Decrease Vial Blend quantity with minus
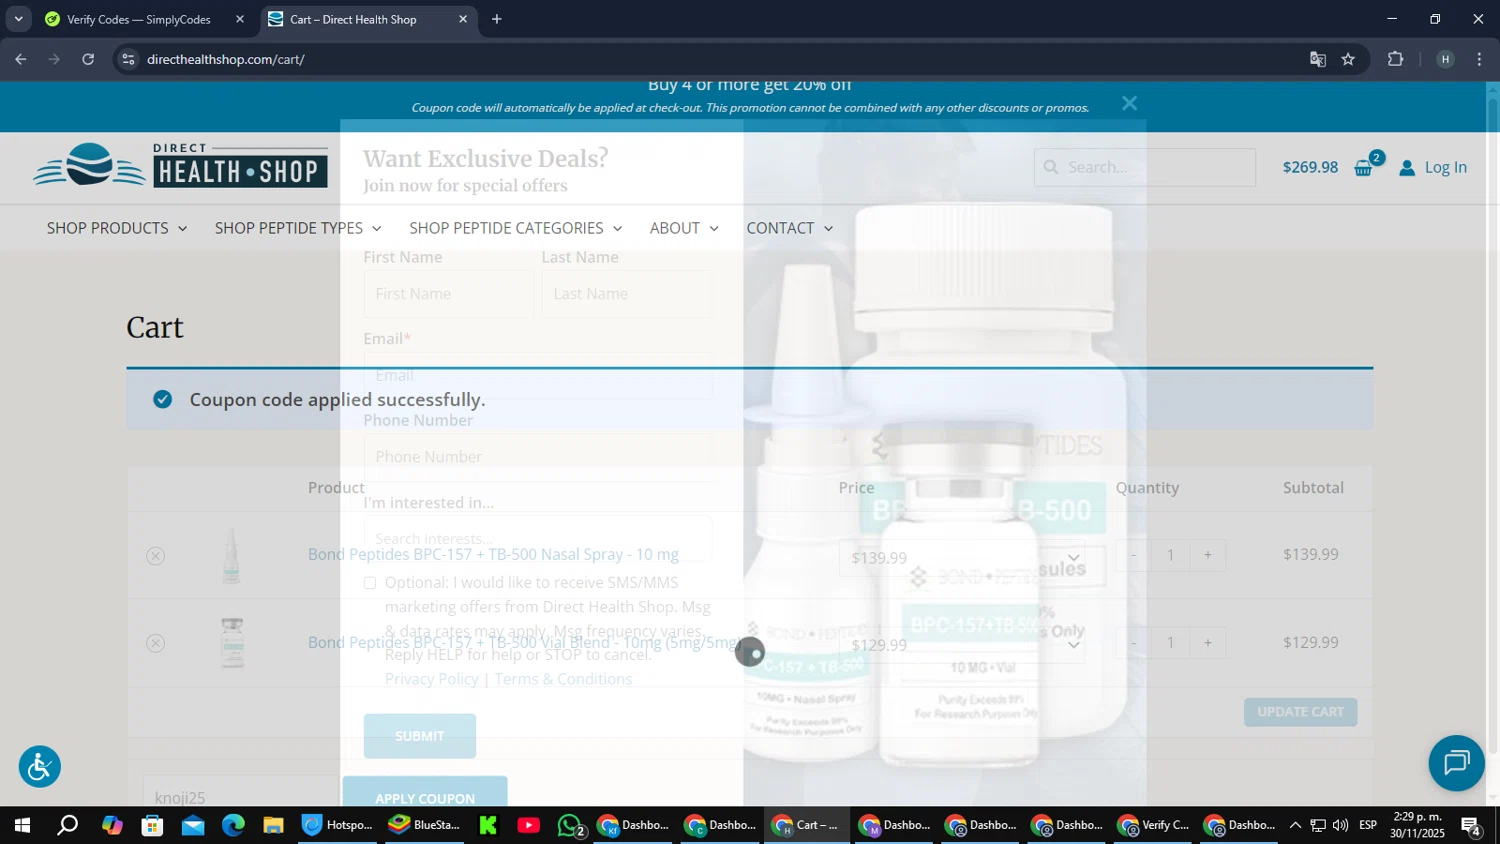Viewport: 1500px width, 844px height. point(1133,643)
